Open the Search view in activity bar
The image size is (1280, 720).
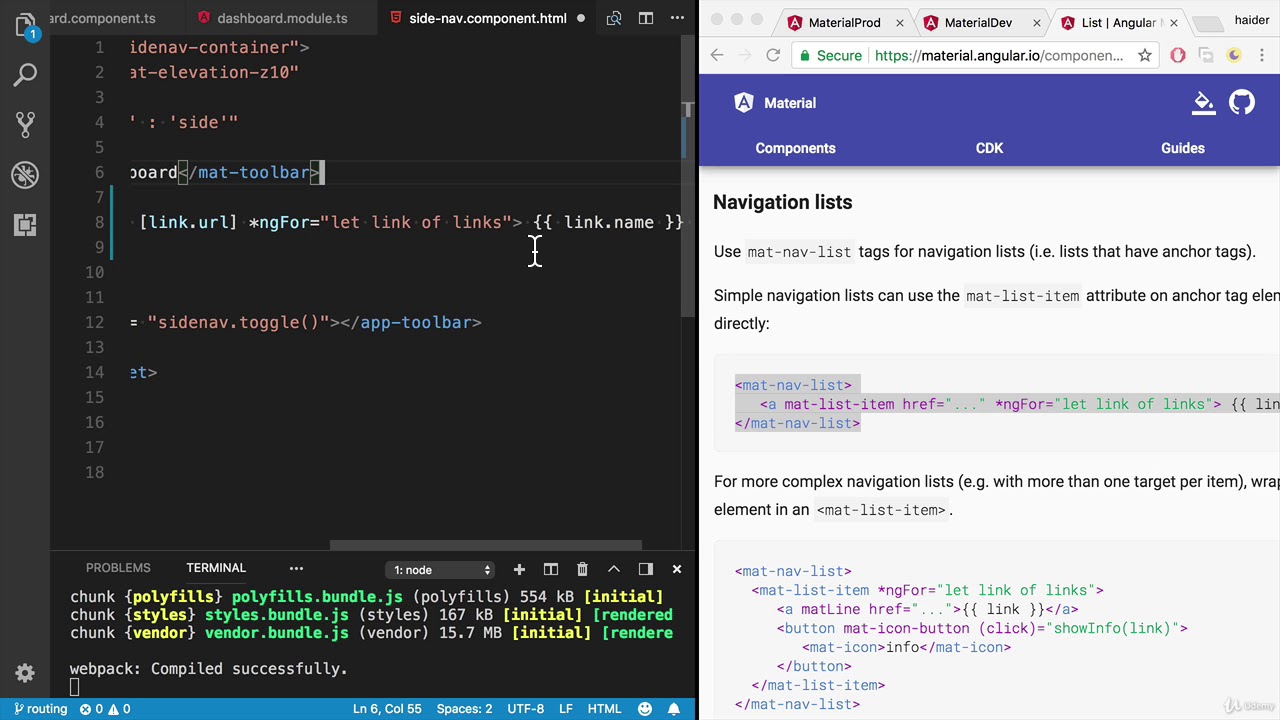tap(25, 75)
